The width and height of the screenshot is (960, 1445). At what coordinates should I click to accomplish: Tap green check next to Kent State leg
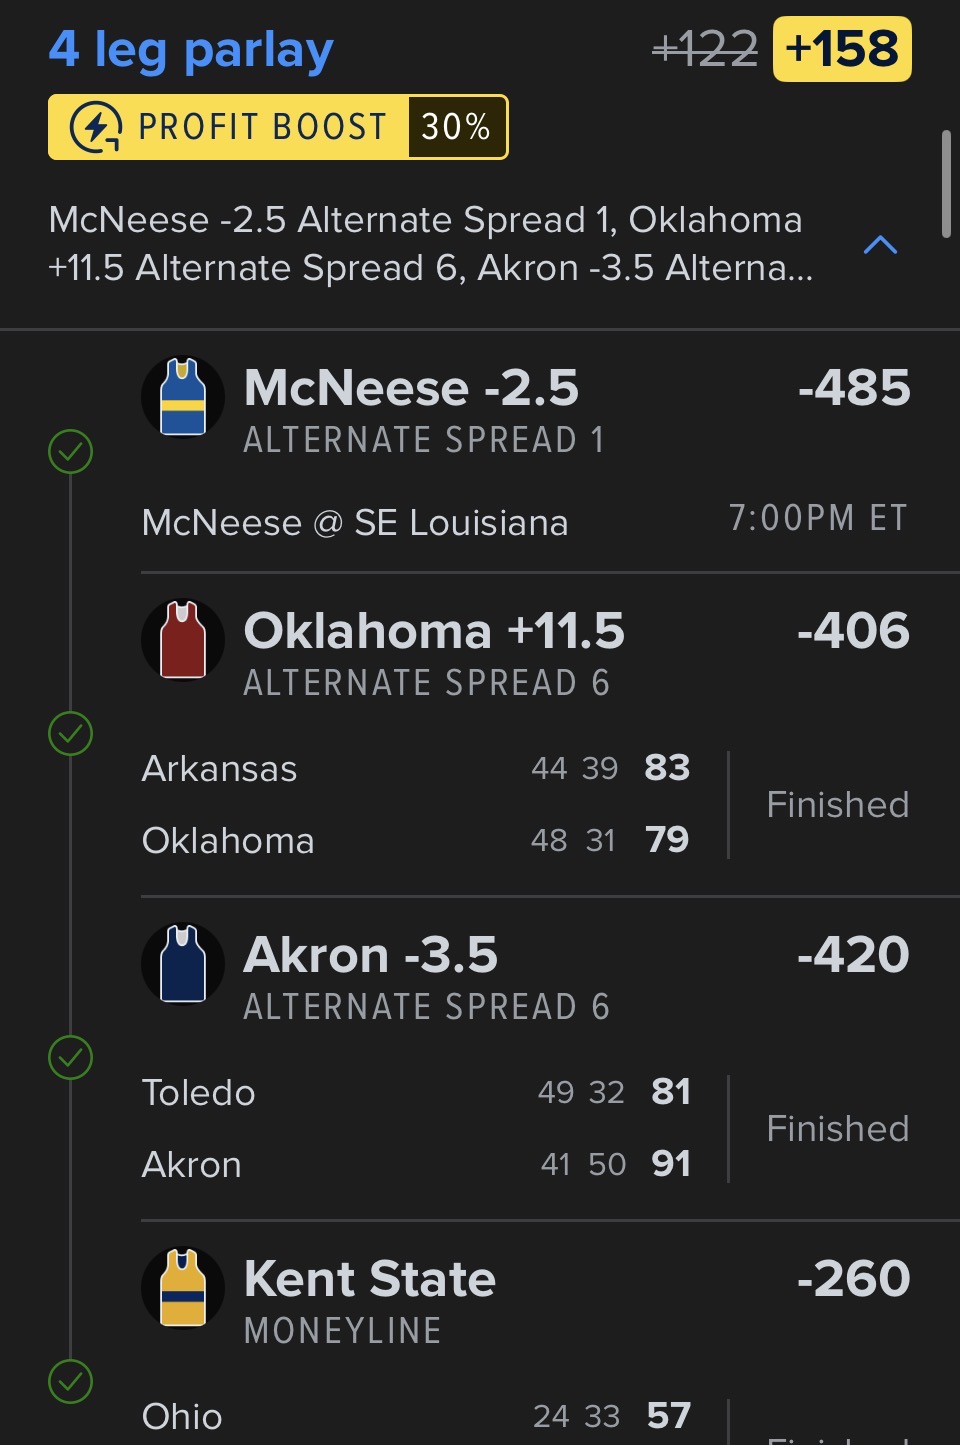click(x=70, y=1382)
